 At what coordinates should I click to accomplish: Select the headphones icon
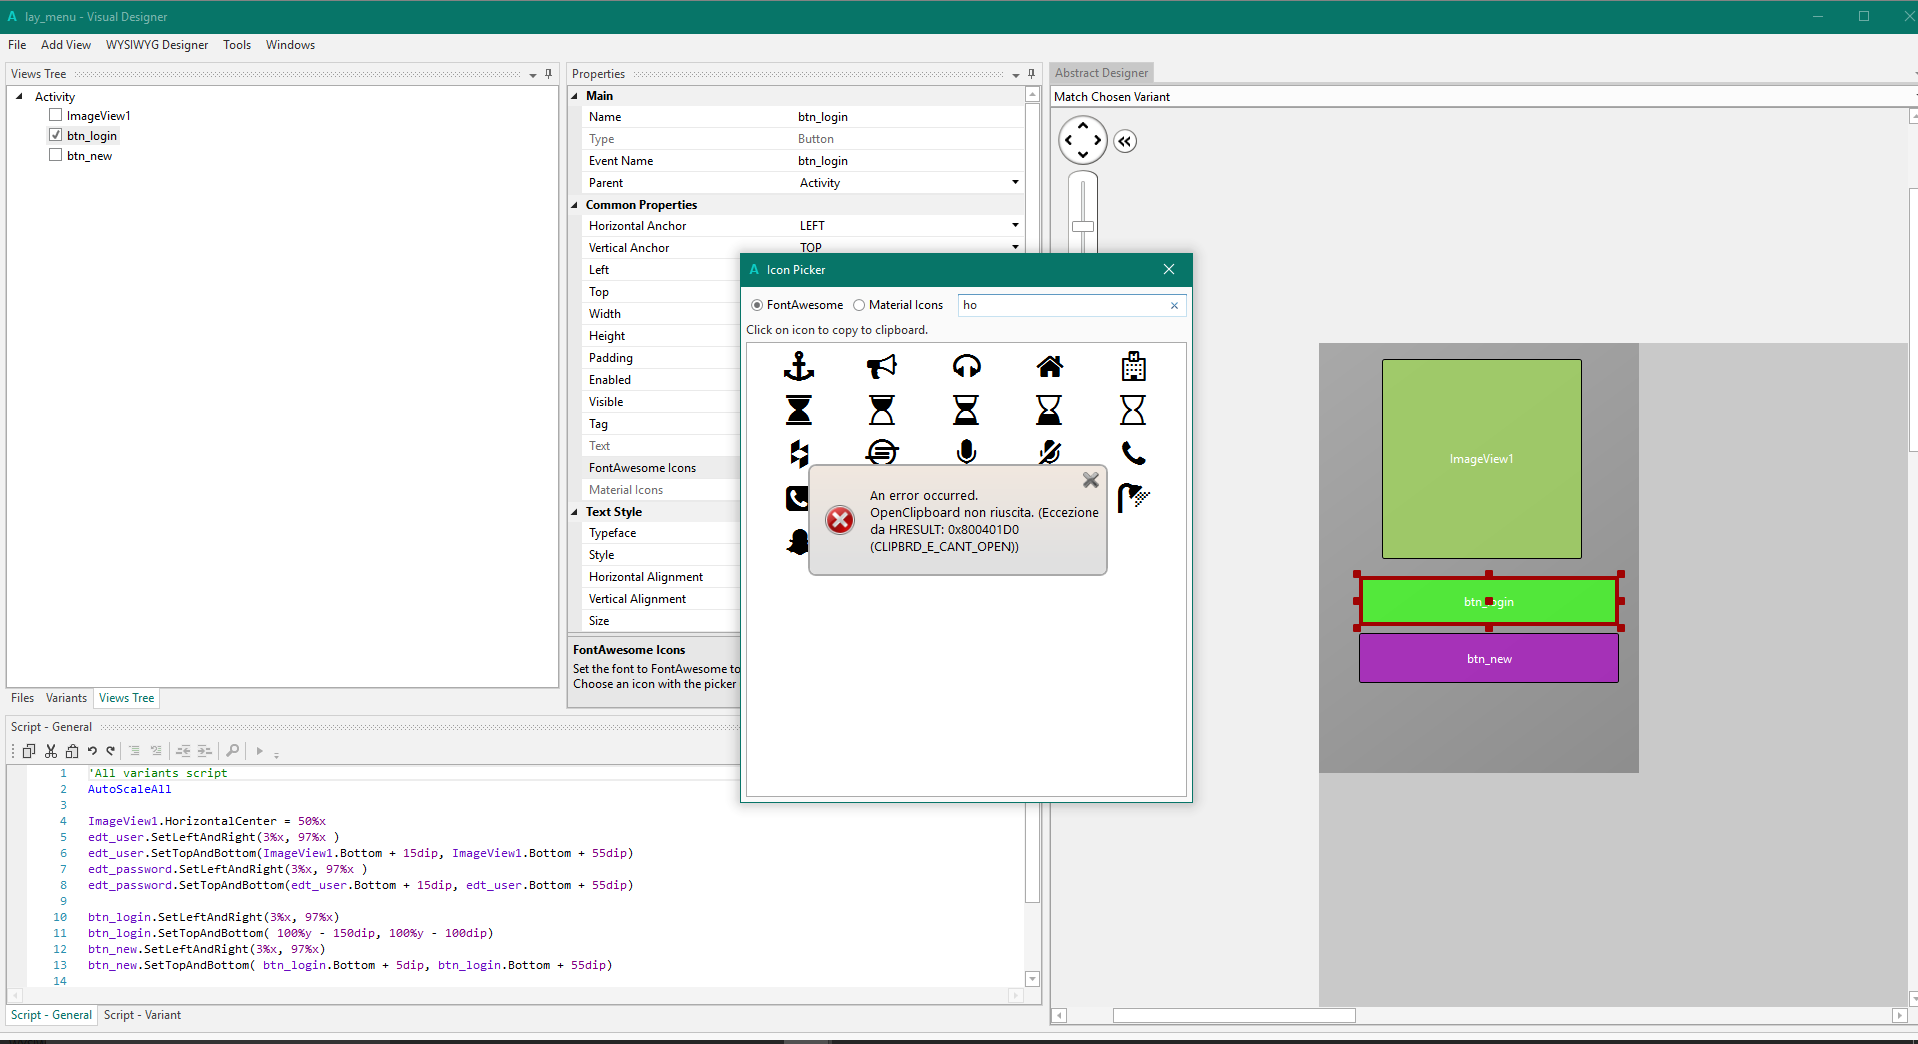click(966, 367)
